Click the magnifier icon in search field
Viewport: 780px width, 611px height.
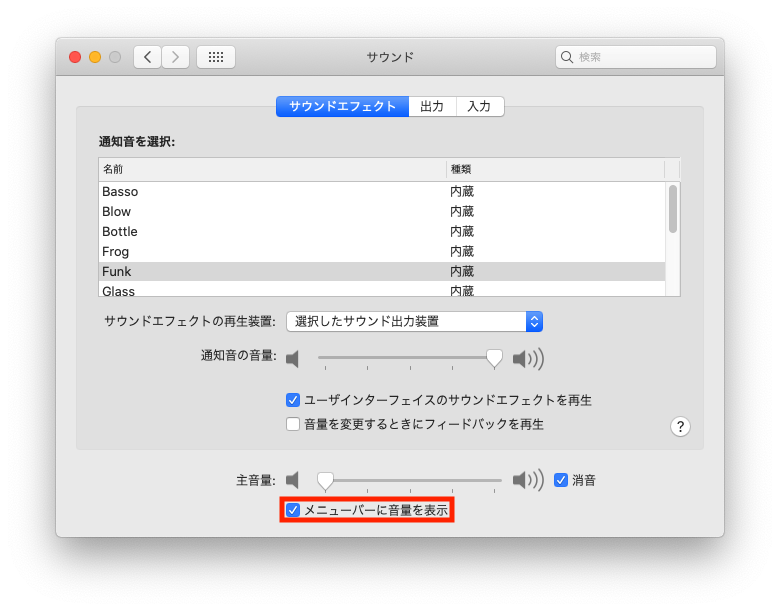(x=567, y=57)
